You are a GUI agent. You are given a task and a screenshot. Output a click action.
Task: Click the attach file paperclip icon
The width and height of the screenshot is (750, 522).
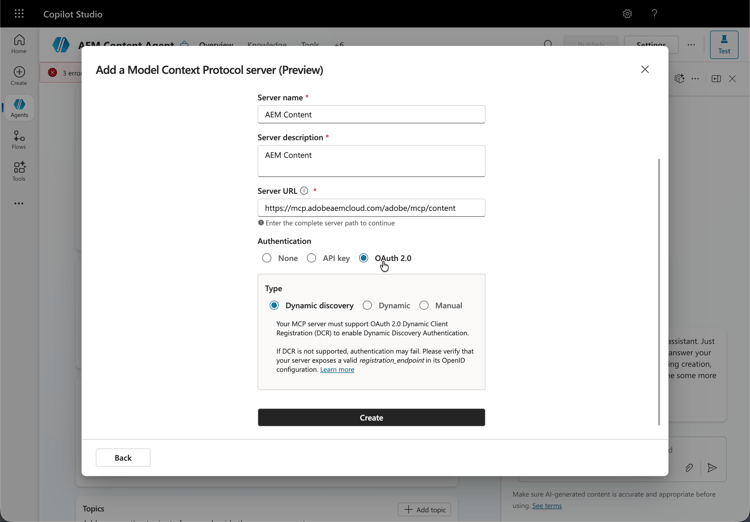point(689,467)
